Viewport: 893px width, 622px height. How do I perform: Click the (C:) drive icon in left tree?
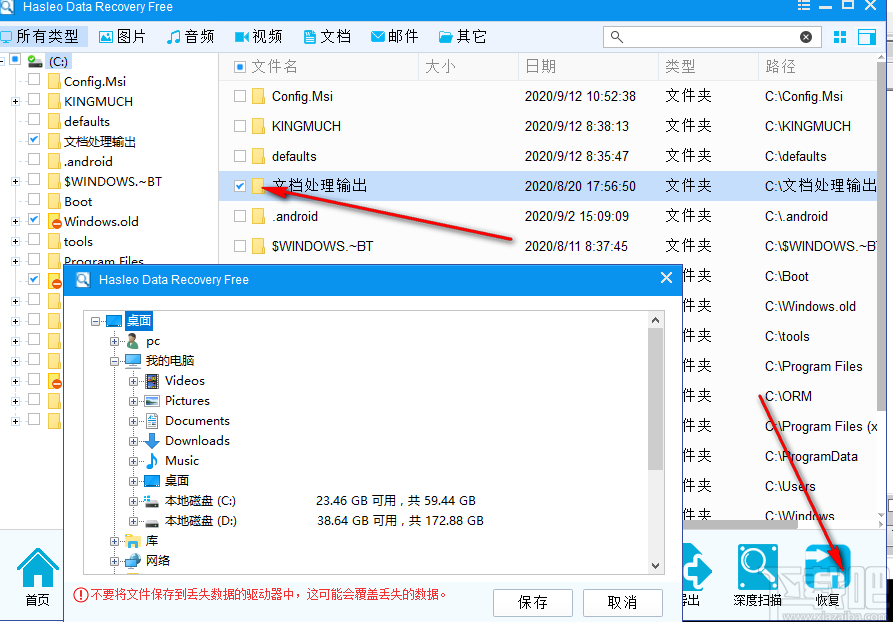point(35,61)
